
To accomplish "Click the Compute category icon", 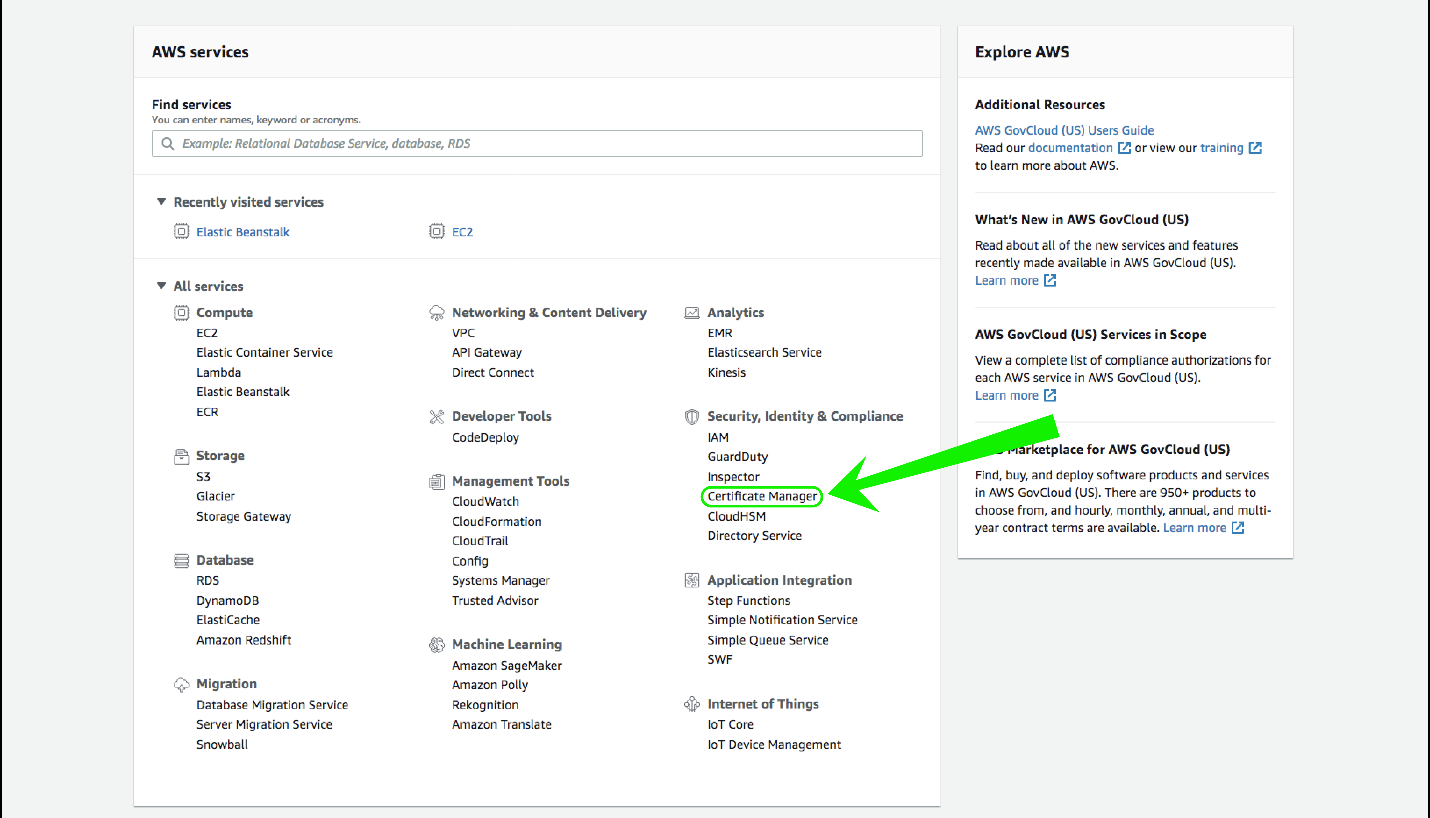I will pos(181,313).
